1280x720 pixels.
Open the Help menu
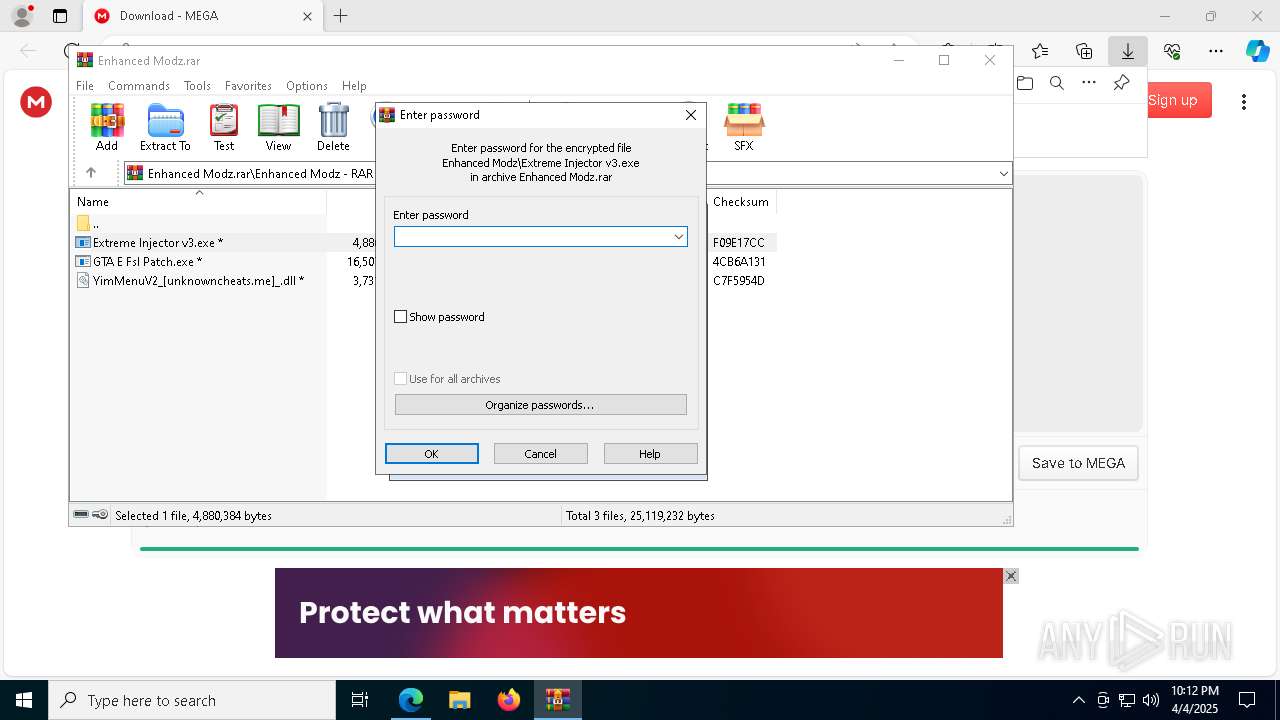354,86
